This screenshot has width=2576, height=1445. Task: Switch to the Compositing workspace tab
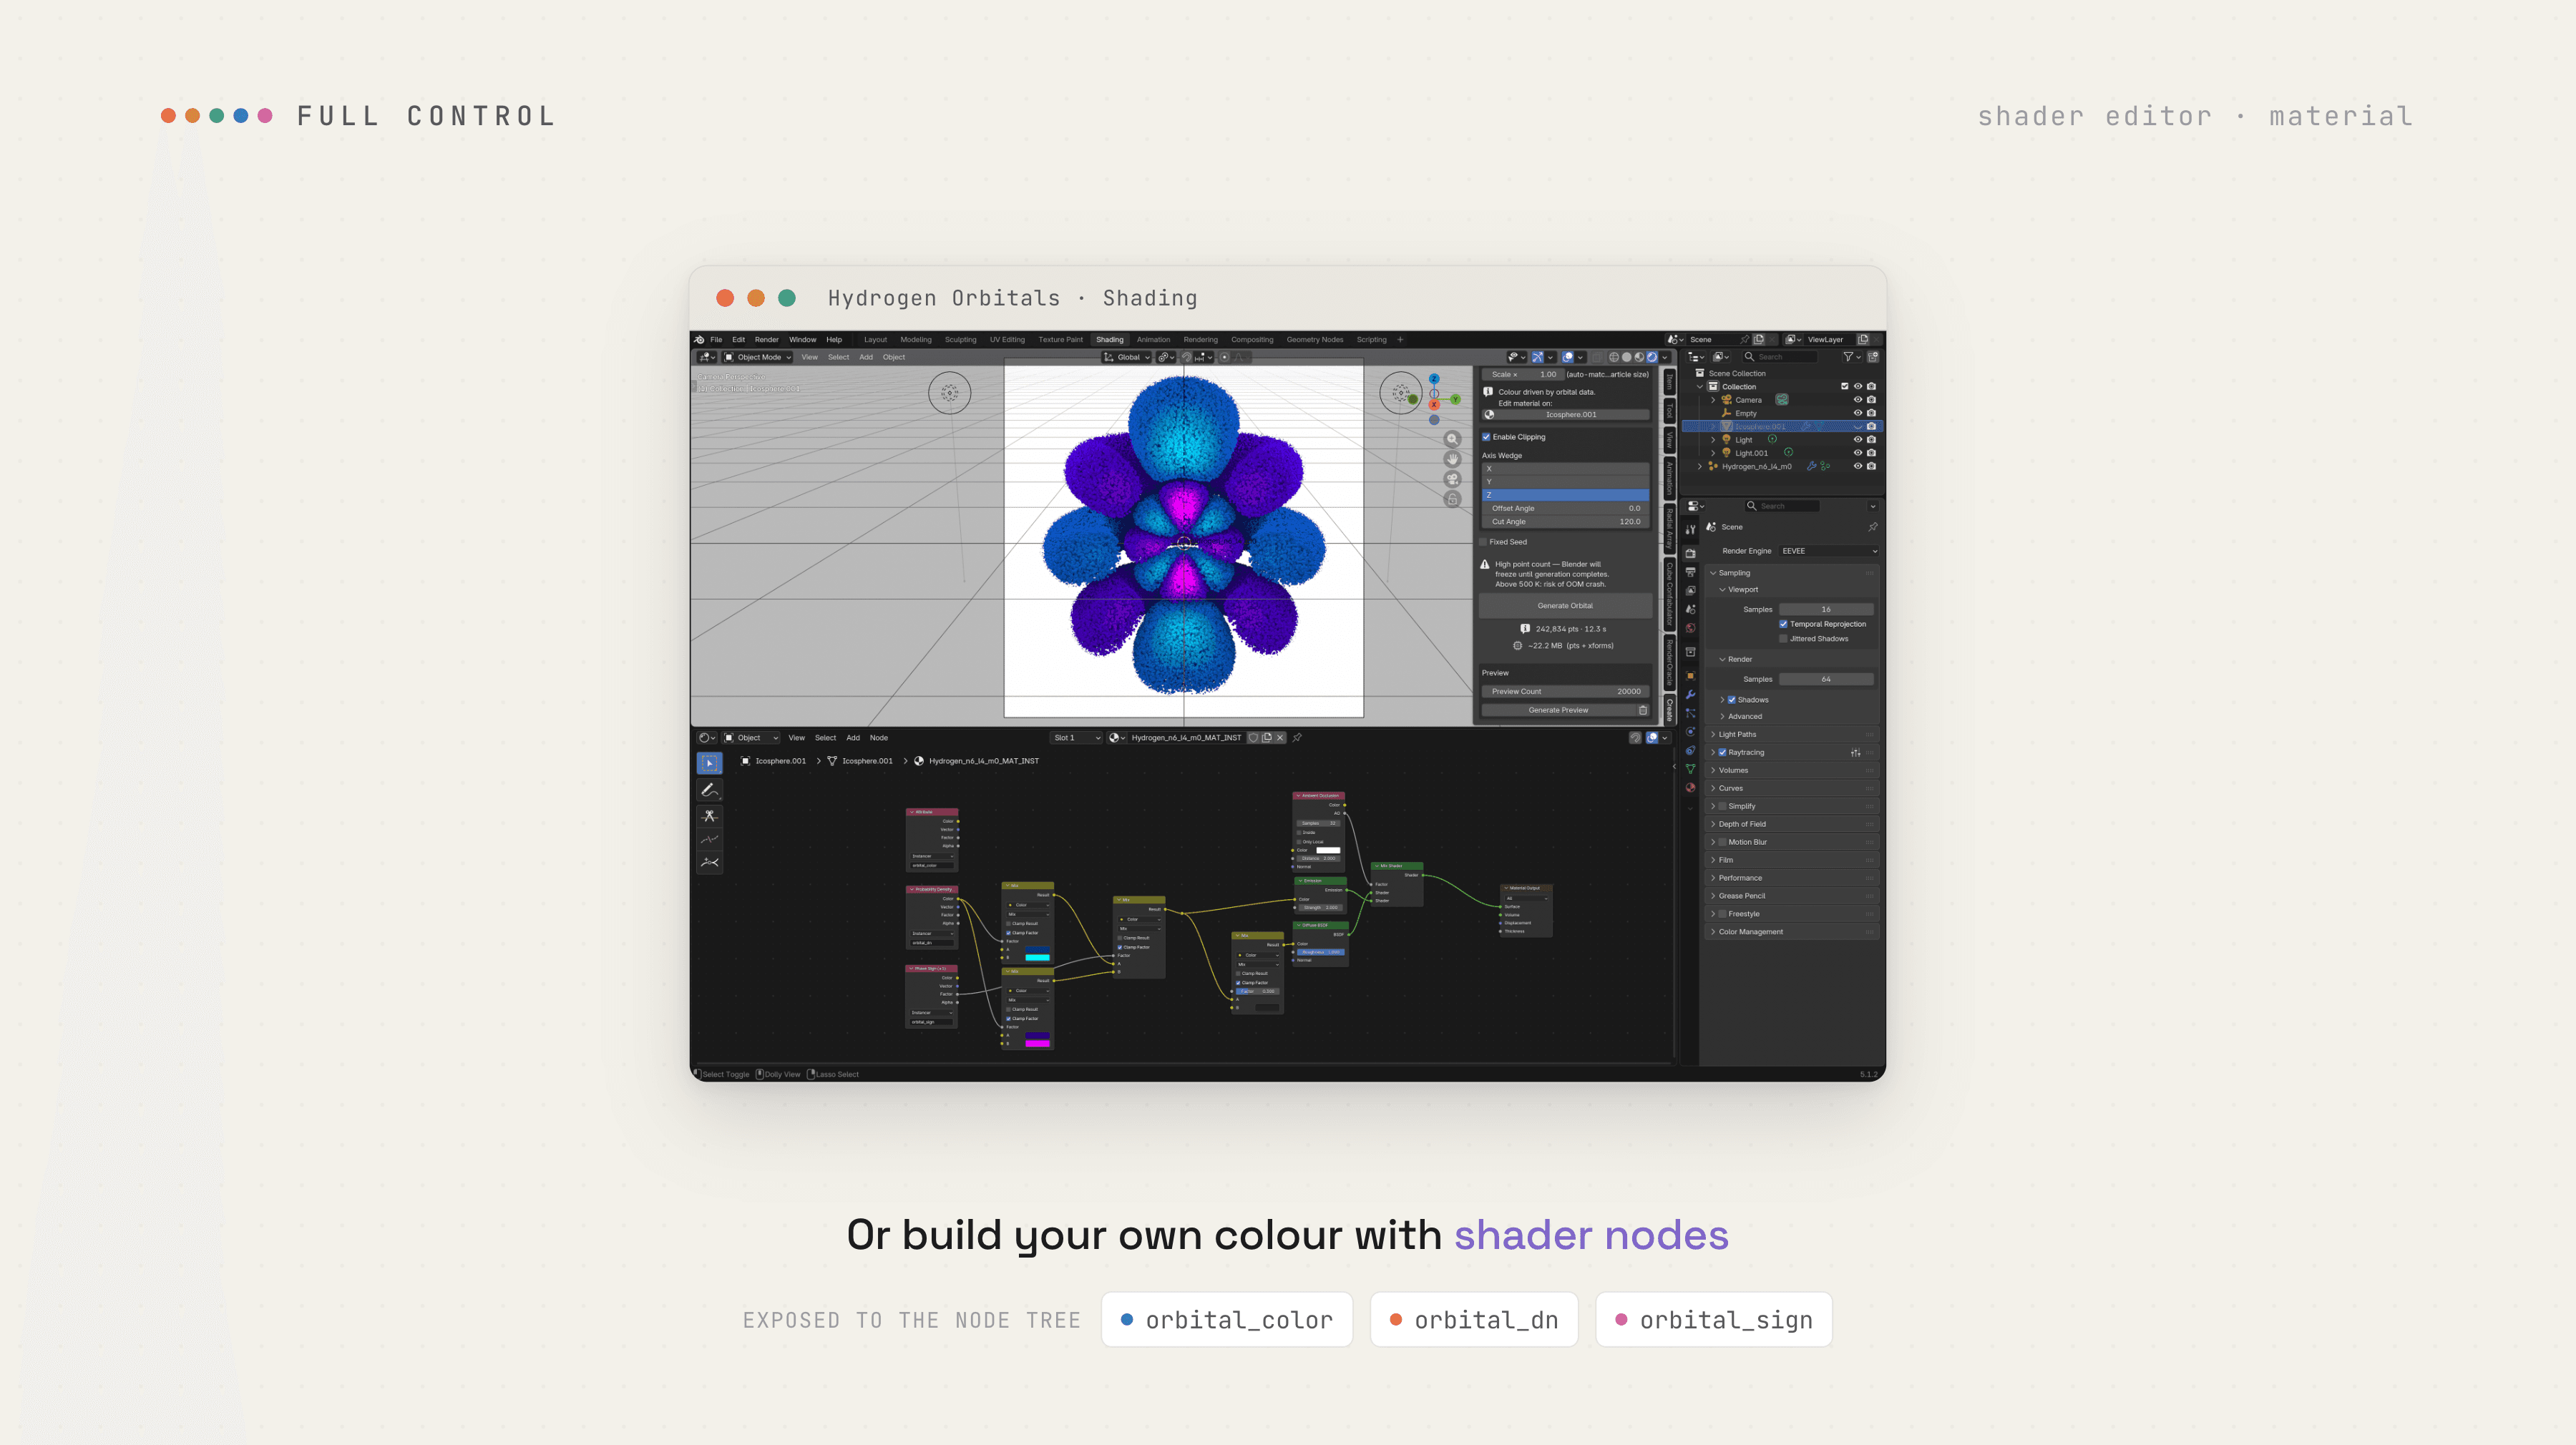tap(1252, 340)
